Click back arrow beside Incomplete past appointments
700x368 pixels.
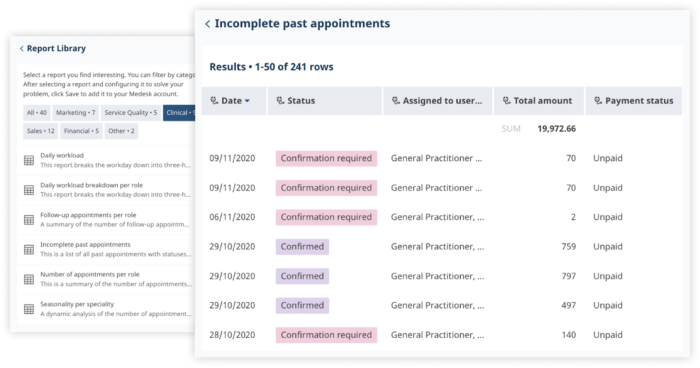pyautogui.click(x=207, y=24)
